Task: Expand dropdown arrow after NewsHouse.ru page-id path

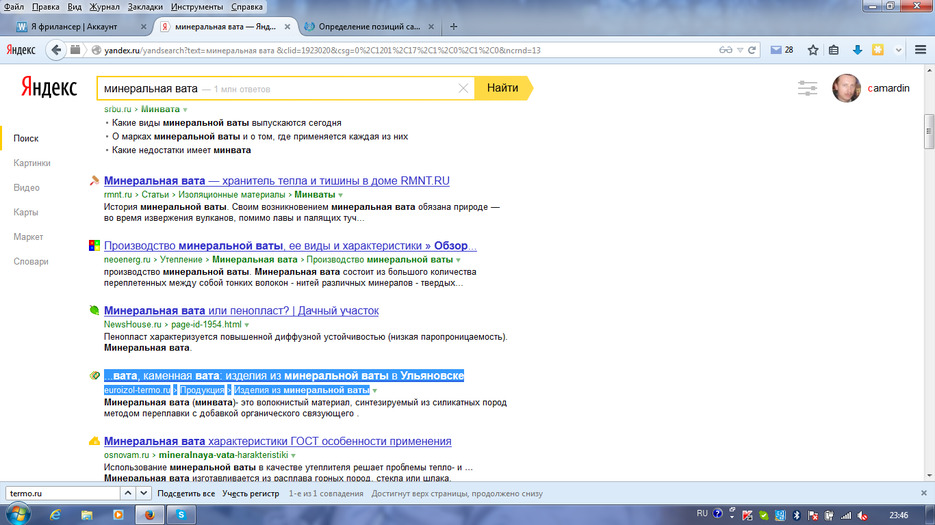Action: click(246, 325)
